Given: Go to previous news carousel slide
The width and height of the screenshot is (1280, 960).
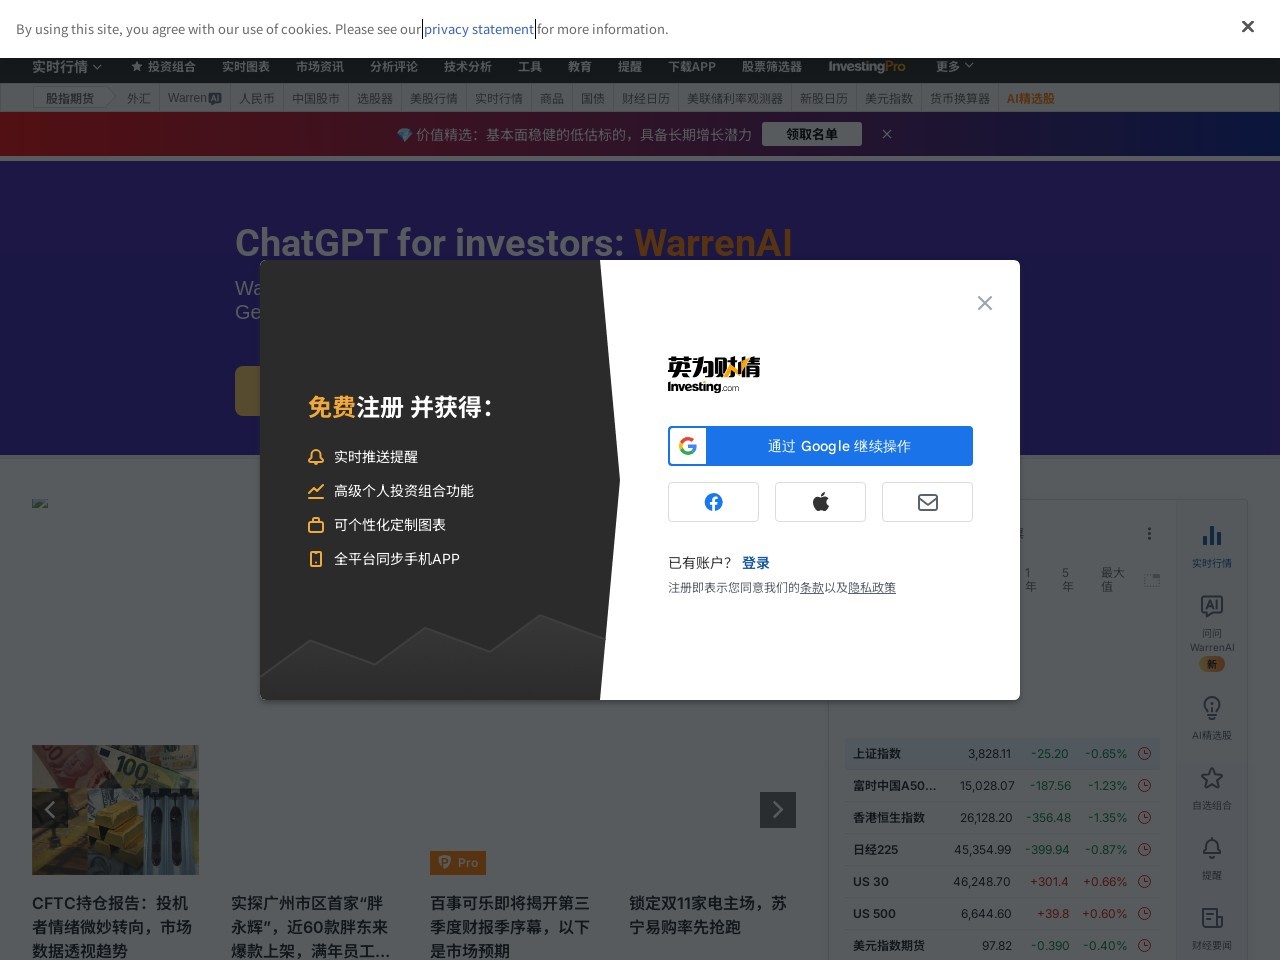Looking at the screenshot, I should [50, 810].
